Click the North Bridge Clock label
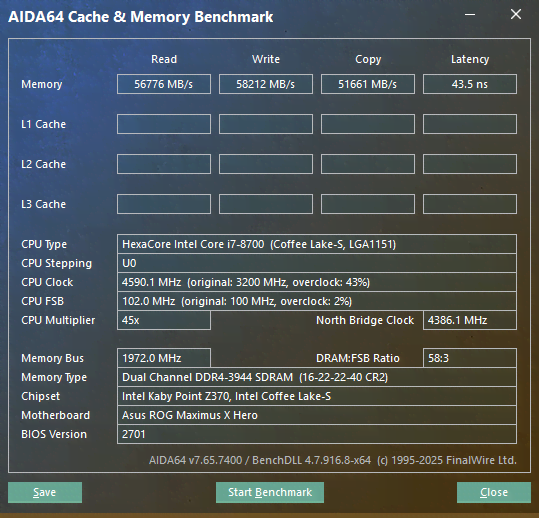This screenshot has width=539, height=518. pos(365,320)
